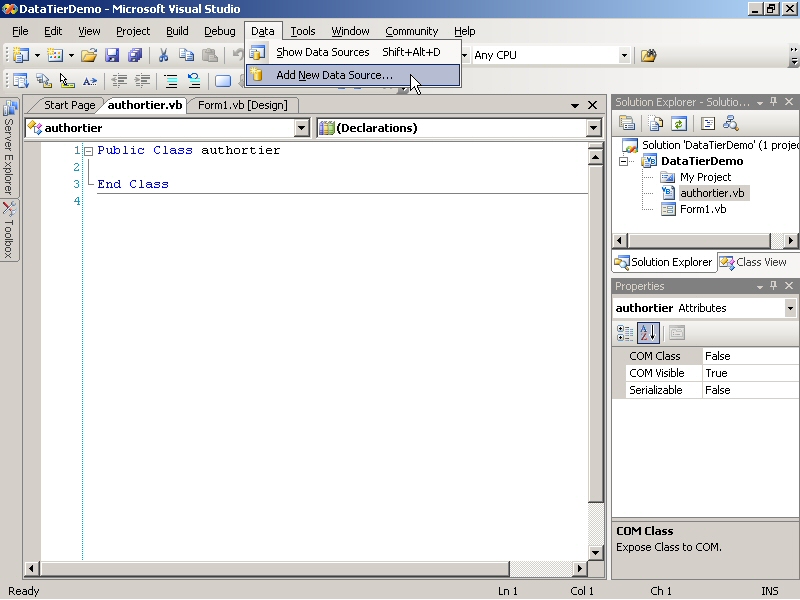Open the View Class Diagram icon
800x600 pixels.
730,122
